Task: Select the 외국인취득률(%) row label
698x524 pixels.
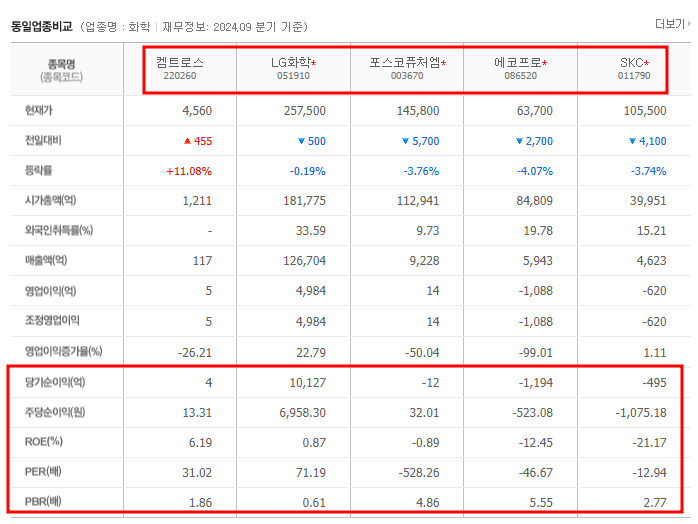Action: 59,230
